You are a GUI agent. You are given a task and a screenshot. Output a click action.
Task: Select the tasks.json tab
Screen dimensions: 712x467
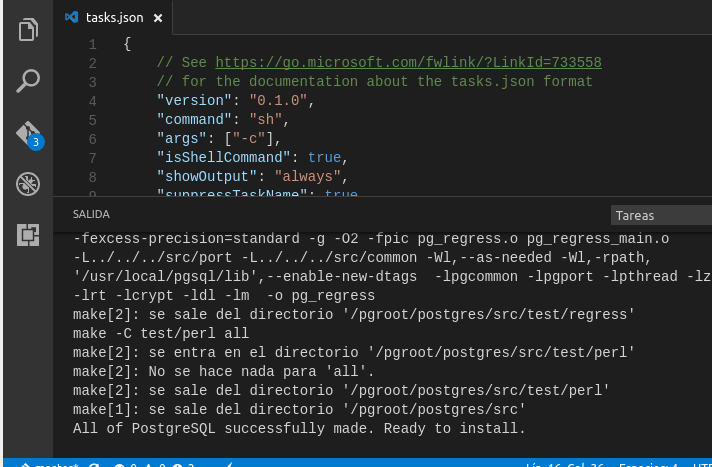point(113,18)
